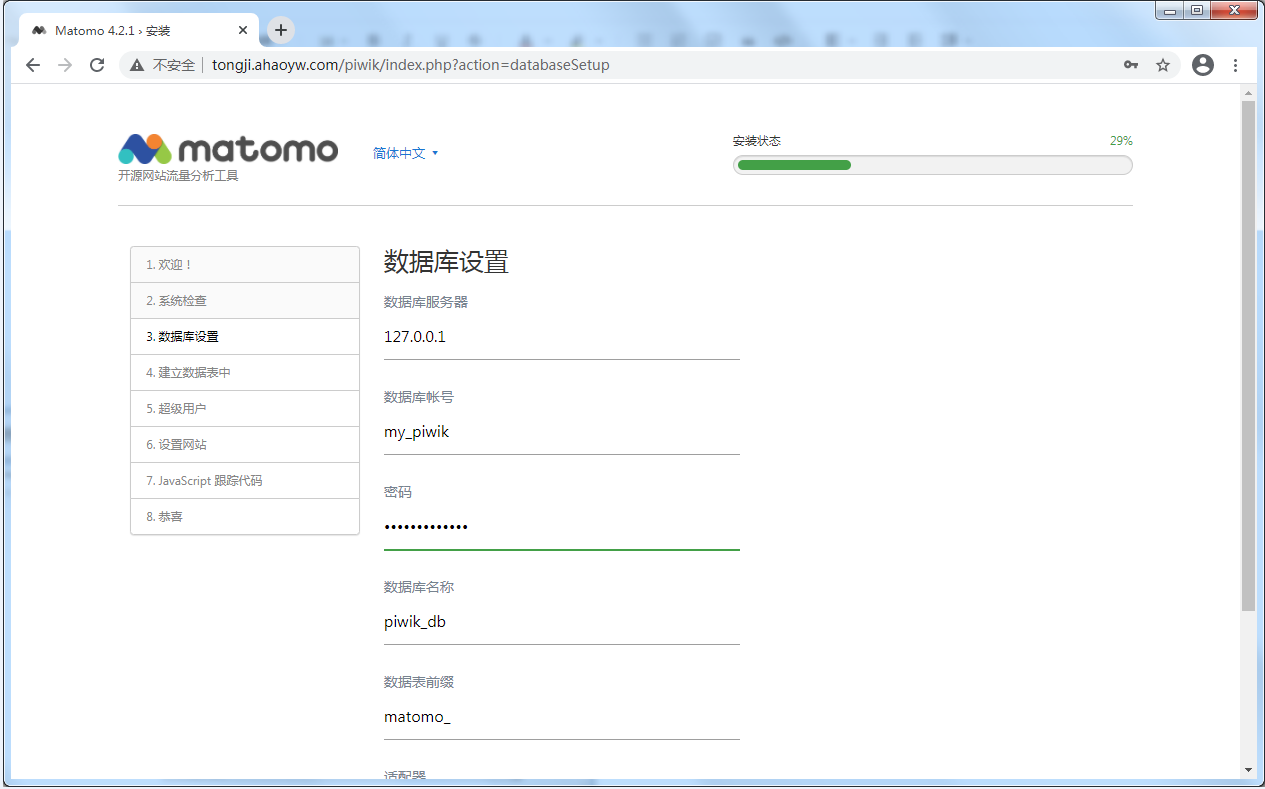Select step 7. JavaScript 跟踪代码 in sidebar
Image resolution: width=1265 pixels, height=789 pixels.
[245, 481]
